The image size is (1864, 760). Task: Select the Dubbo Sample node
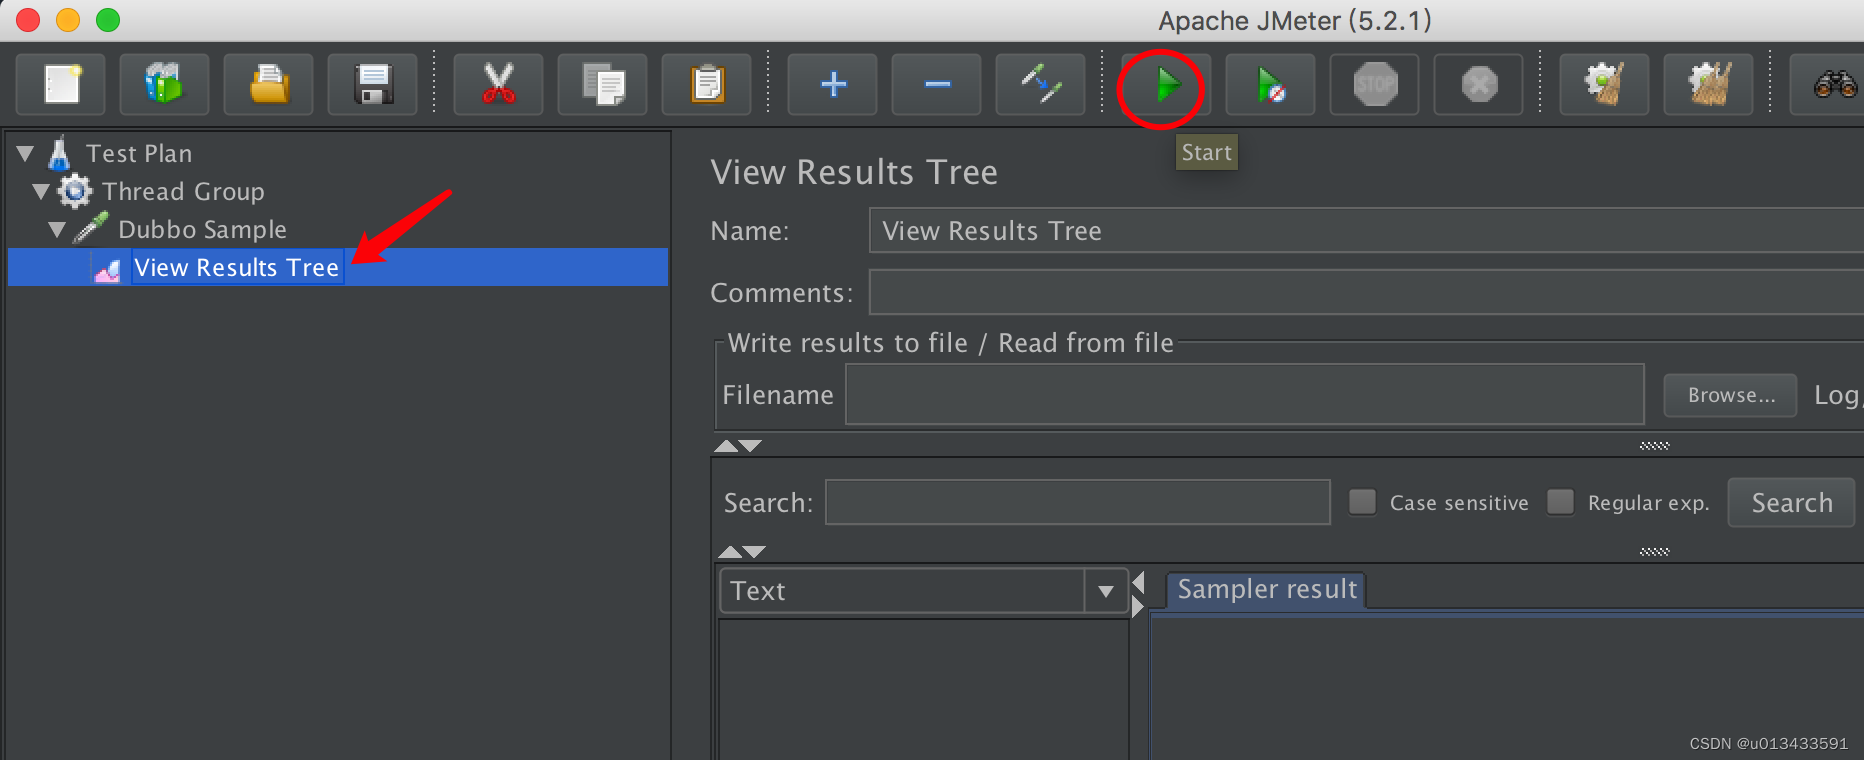203,229
